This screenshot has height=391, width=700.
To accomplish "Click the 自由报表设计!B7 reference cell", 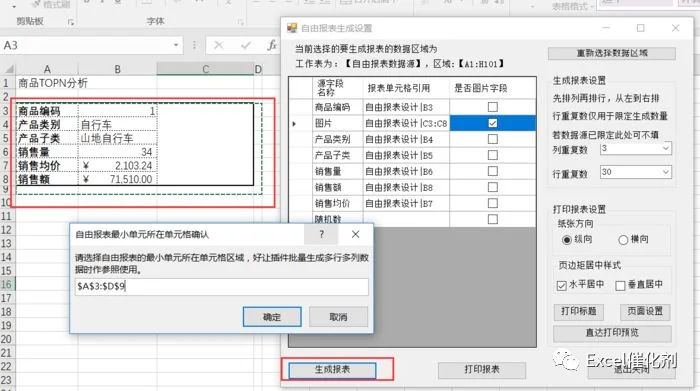I will click(406, 204).
